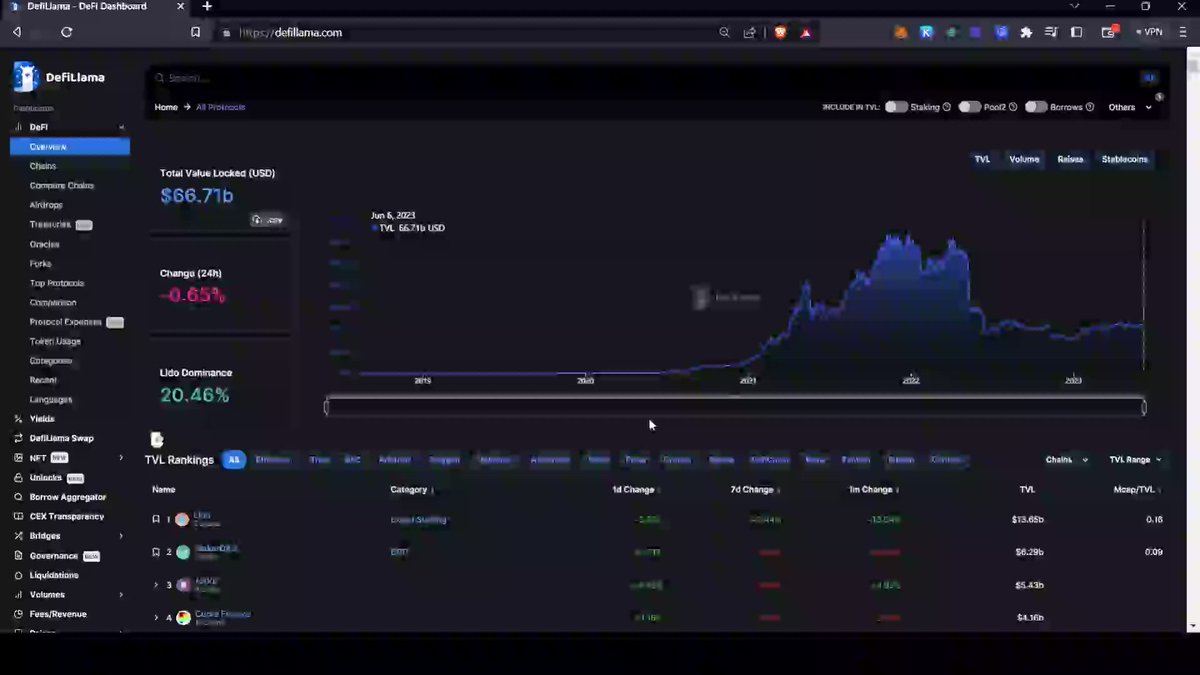Click the chart range slider right handle
Viewport: 1200px width, 675px height.
pyautogui.click(x=1144, y=406)
